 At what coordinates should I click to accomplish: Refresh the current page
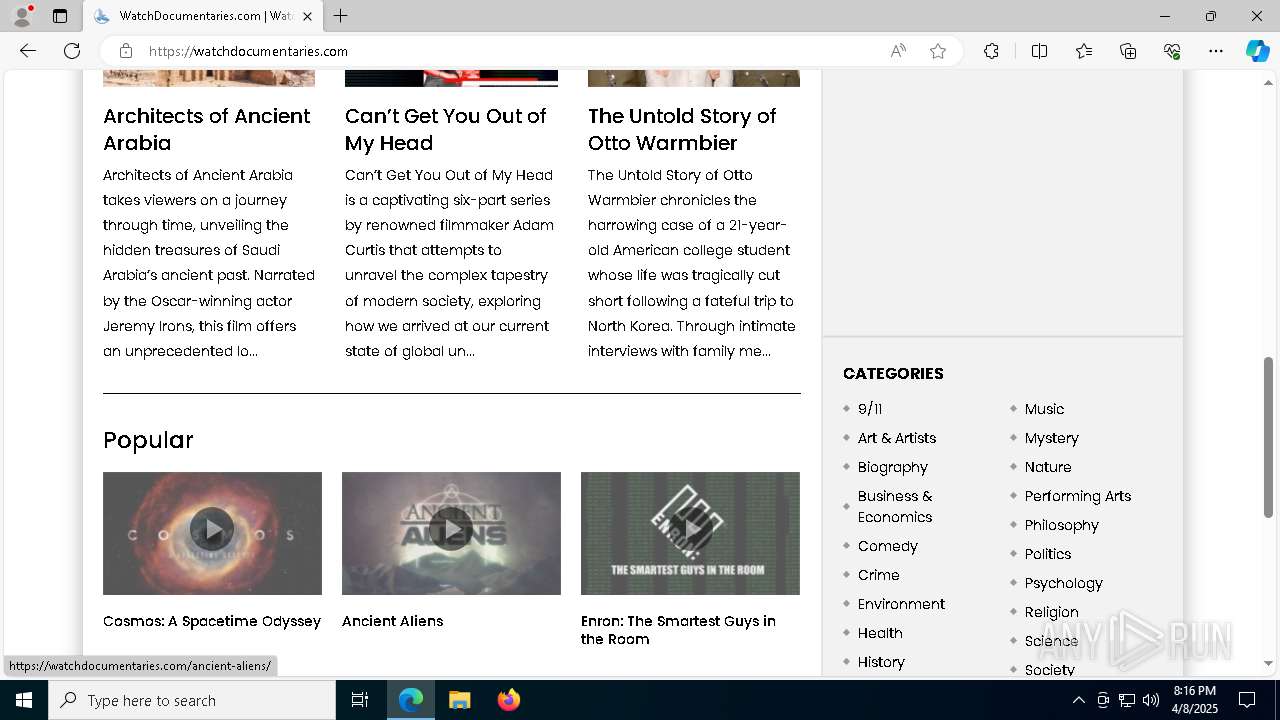pyautogui.click(x=72, y=51)
